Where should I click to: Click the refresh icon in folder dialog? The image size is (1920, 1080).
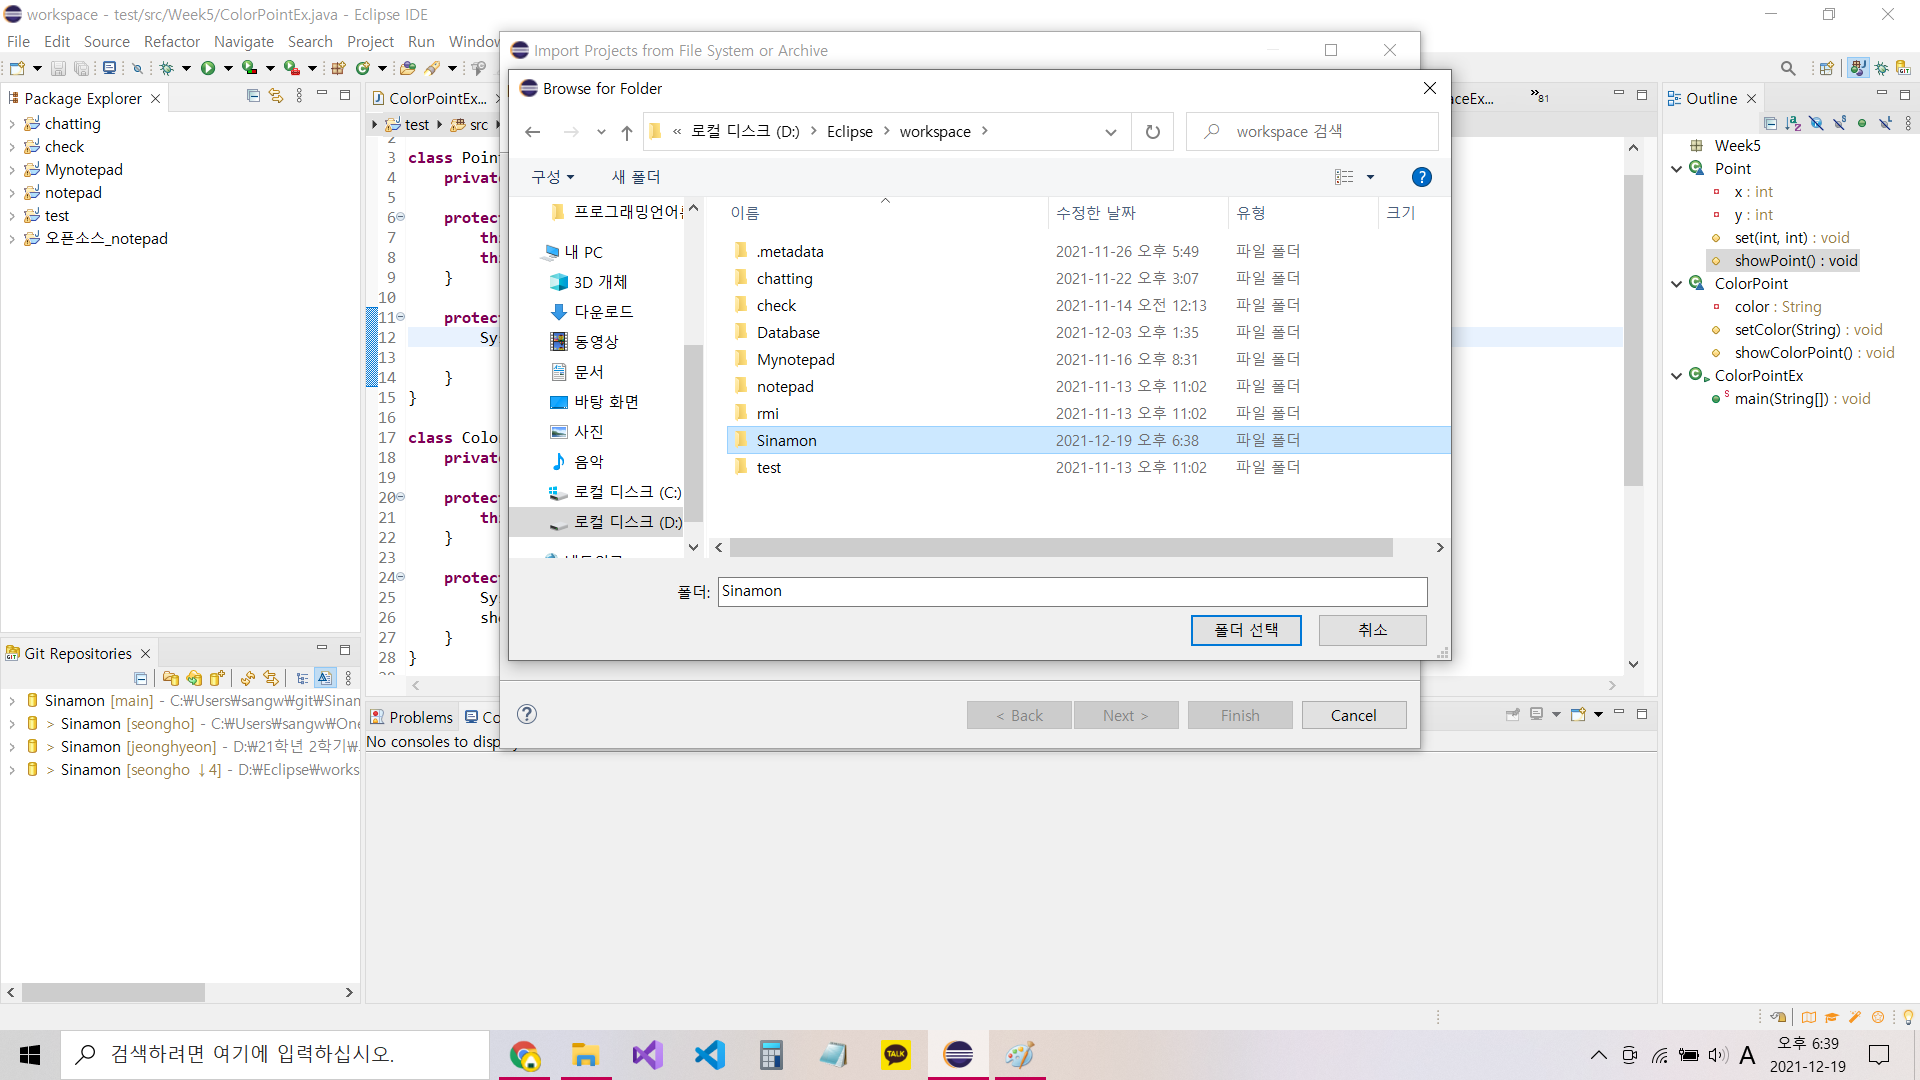coord(1152,132)
